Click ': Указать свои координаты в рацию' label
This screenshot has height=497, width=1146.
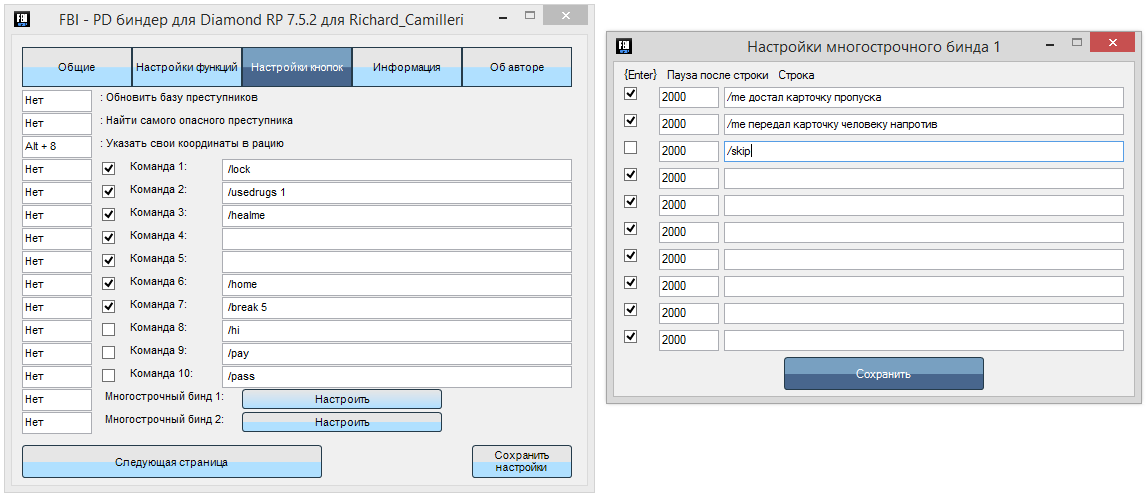pos(192,144)
